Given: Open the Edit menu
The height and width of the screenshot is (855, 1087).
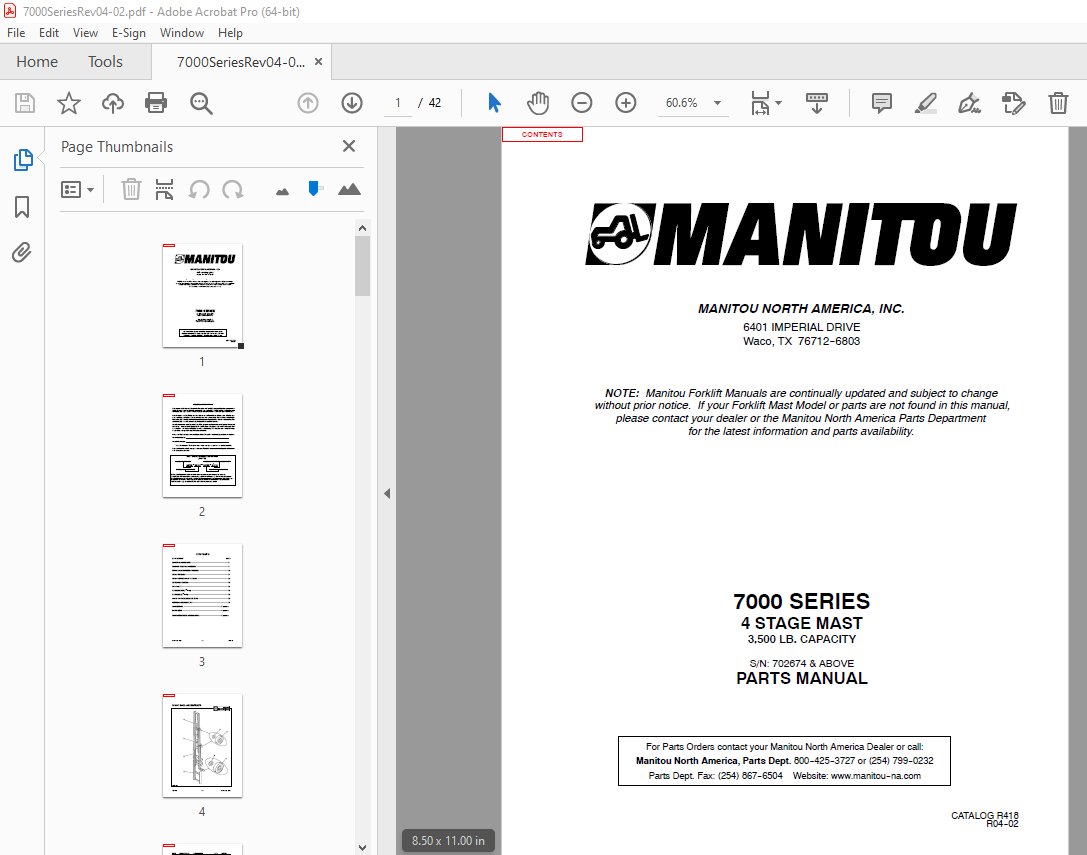Looking at the screenshot, I should [x=49, y=33].
